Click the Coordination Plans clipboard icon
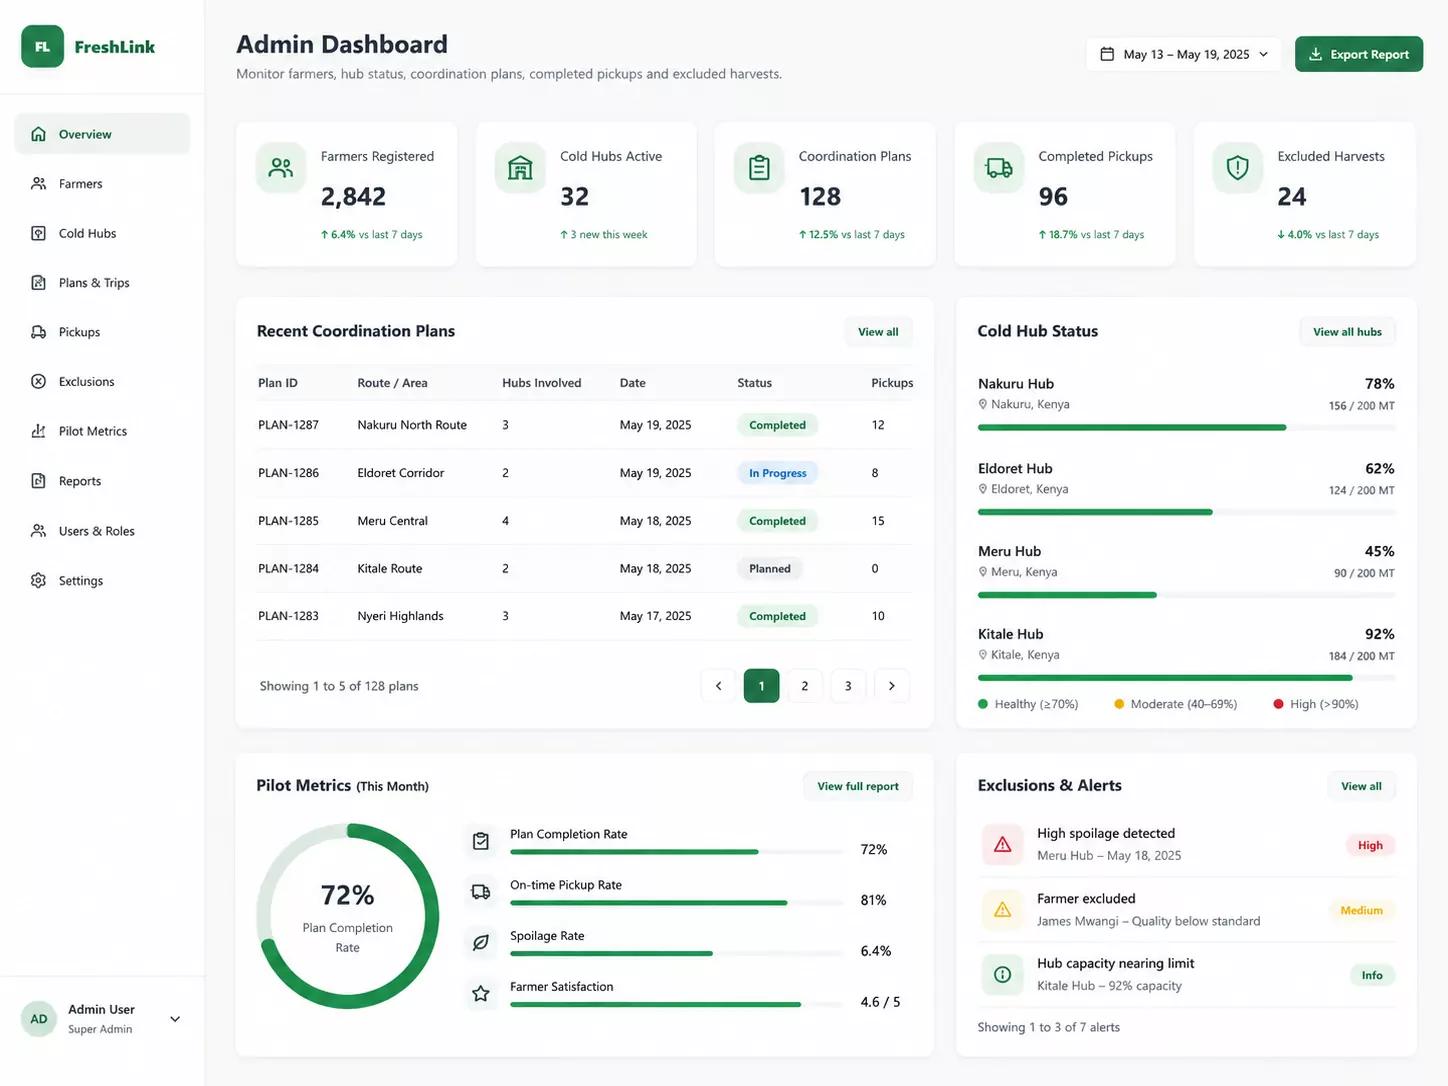The width and height of the screenshot is (1448, 1086). click(x=759, y=168)
